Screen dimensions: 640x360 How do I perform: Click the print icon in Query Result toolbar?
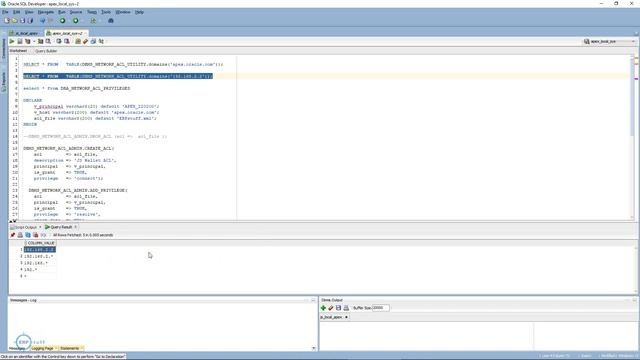click(20, 235)
